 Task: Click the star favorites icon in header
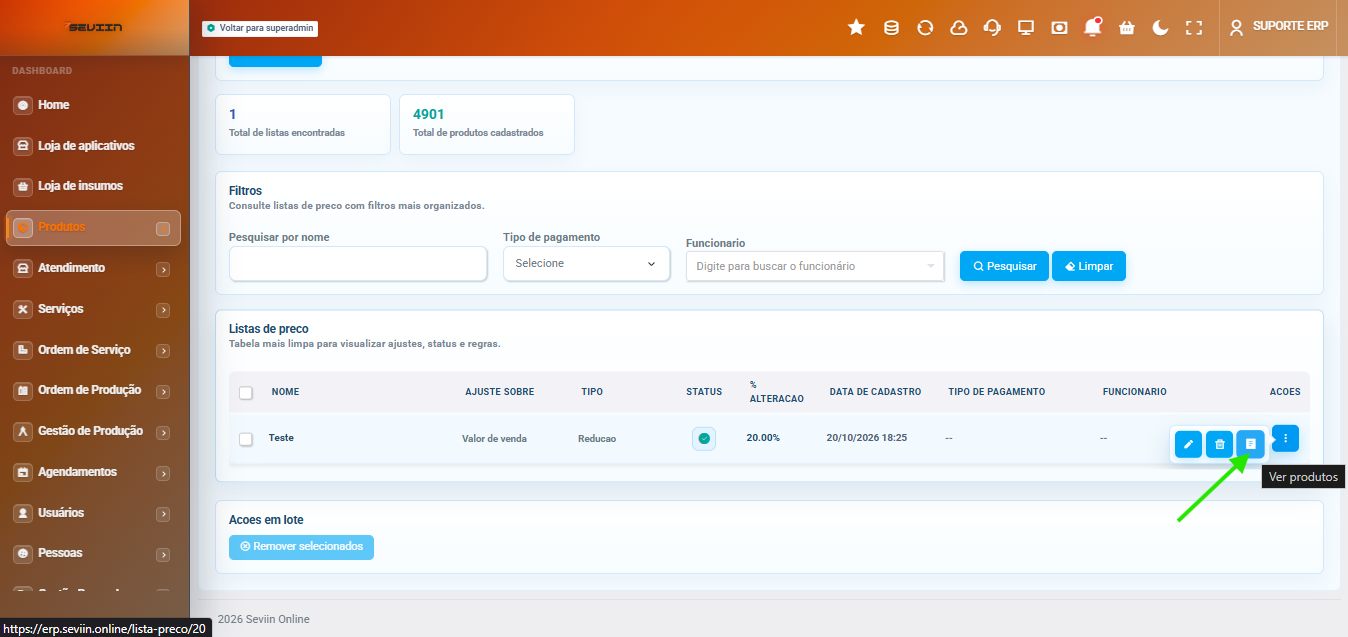point(856,28)
